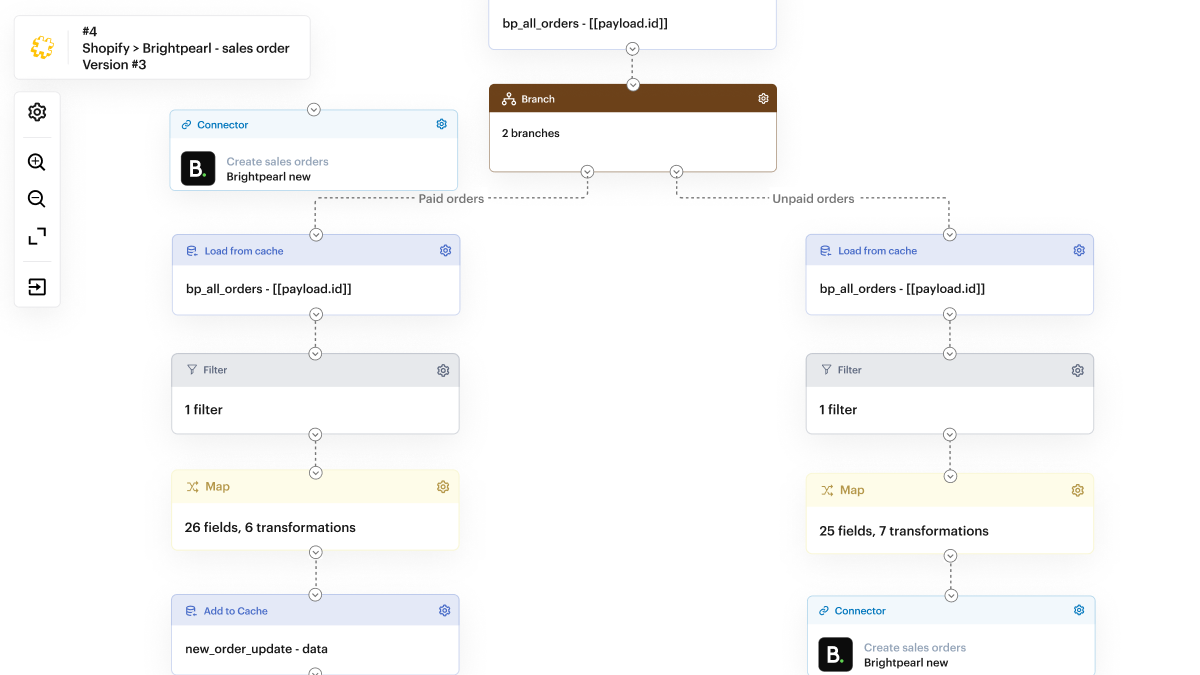Zoom out of the workflow canvas

(37, 199)
